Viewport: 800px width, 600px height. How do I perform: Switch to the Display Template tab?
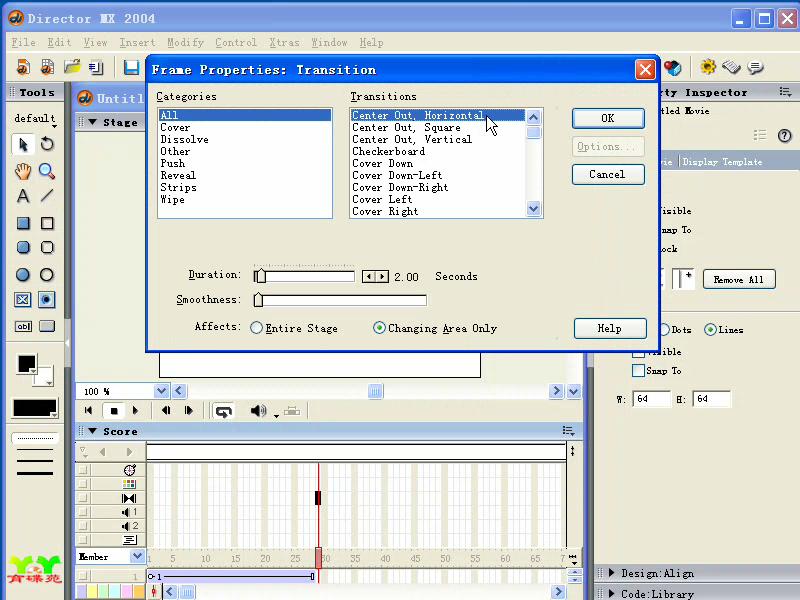(722, 162)
